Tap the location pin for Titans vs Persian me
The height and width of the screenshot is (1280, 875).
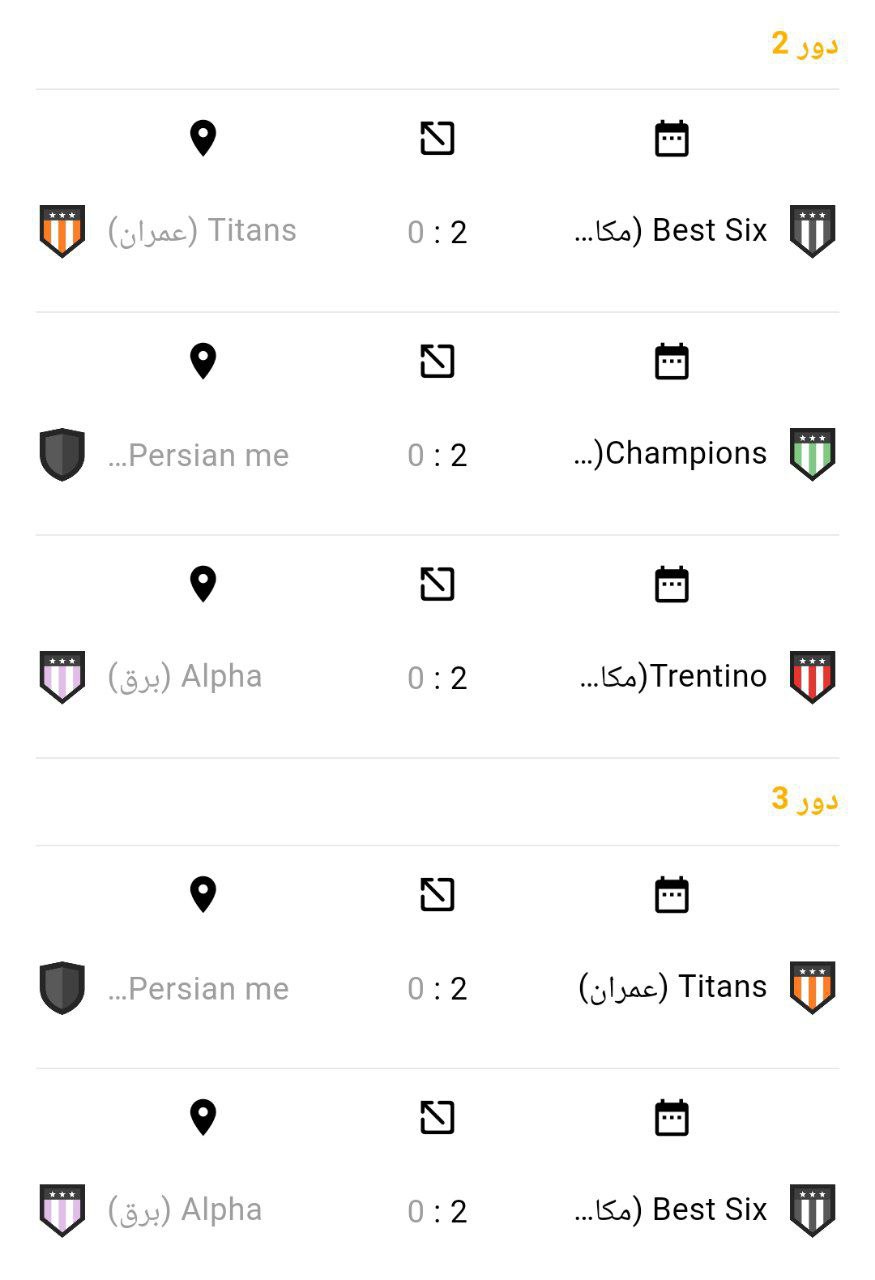[203, 894]
